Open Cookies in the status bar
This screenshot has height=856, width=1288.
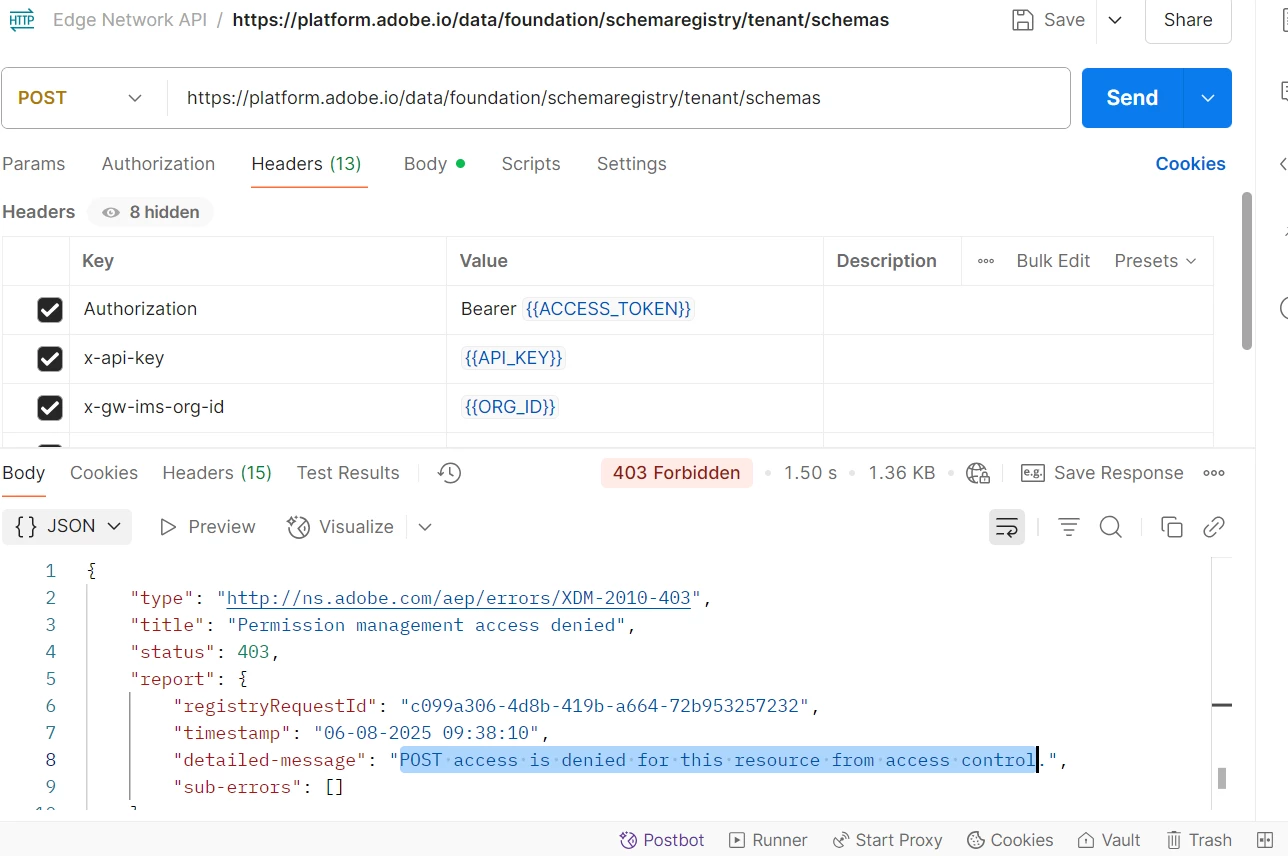click(1010, 840)
